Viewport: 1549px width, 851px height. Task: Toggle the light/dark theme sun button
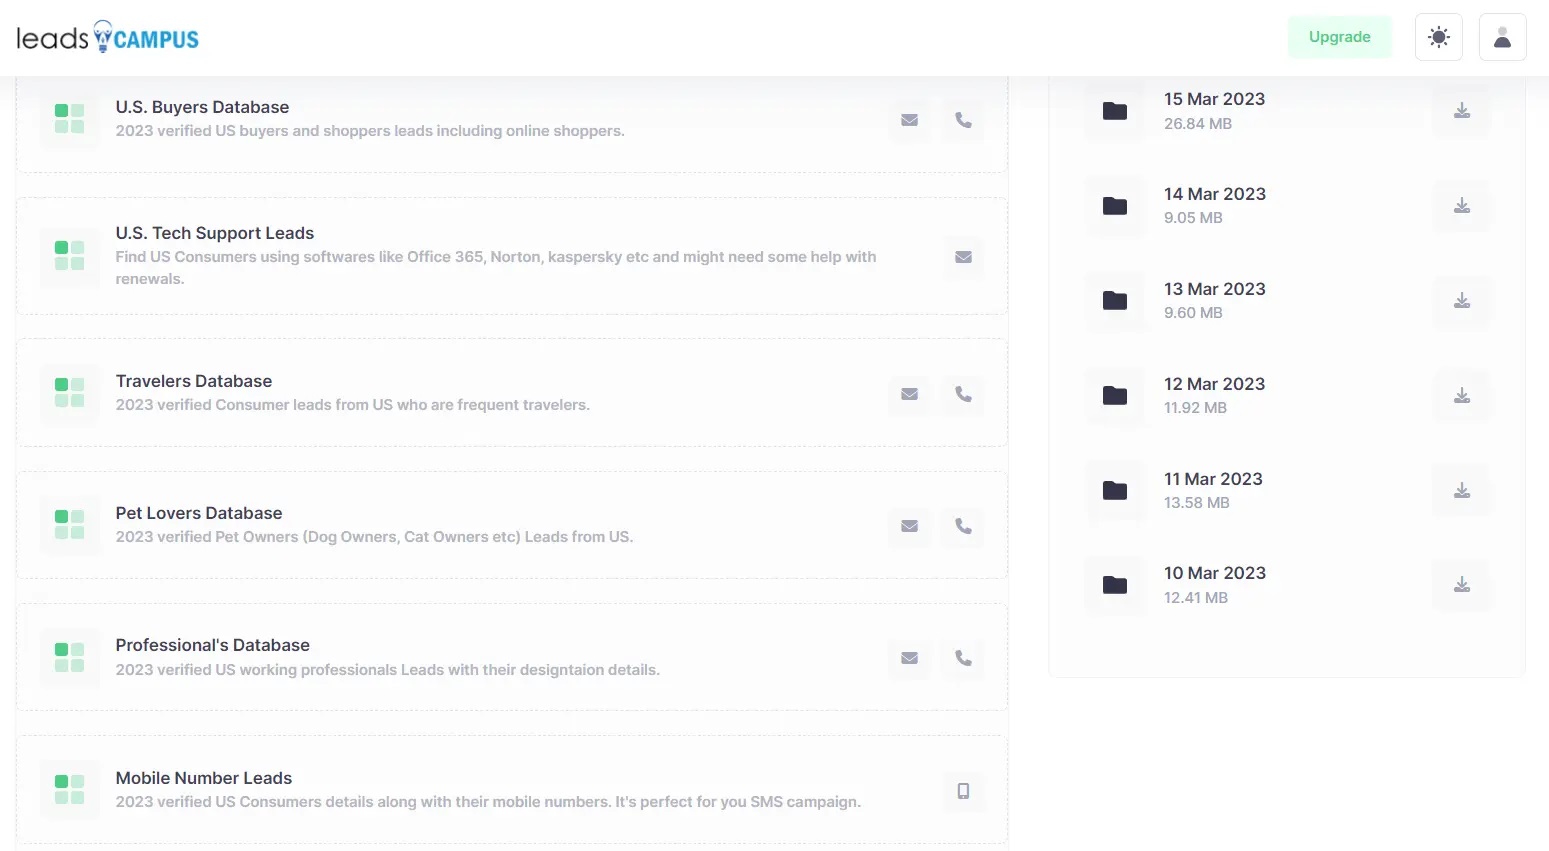pyautogui.click(x=1438, y=38)
